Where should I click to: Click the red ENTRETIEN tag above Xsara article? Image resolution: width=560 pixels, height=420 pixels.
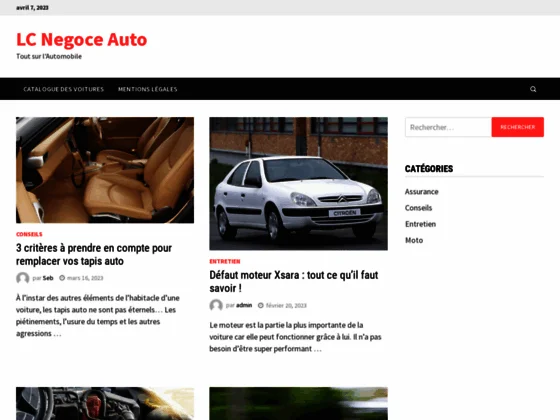pyautogui.click(x=225, y=261)
